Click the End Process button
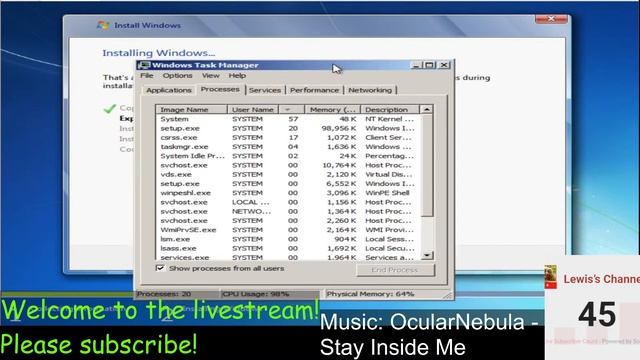Image resolution: width=640 pixels, height=360 pixels. [395, 270]
